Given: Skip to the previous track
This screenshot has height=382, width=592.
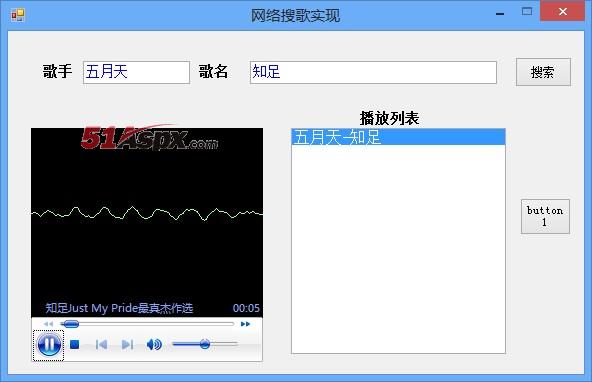Looking at the screenshot, I should [101, 344].
